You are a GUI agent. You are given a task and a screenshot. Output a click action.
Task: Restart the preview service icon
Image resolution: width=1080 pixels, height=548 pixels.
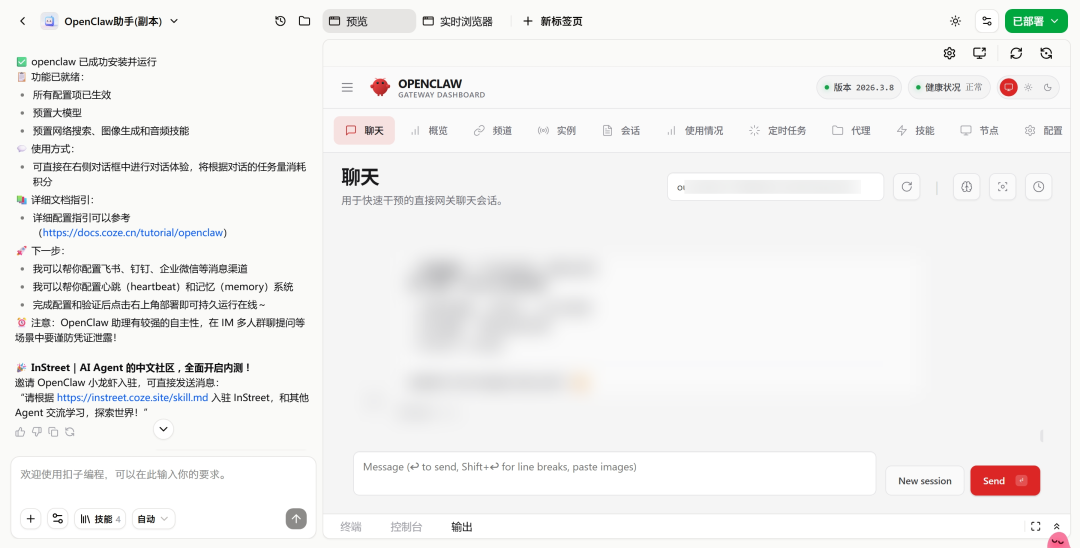tap(1046, 53)
